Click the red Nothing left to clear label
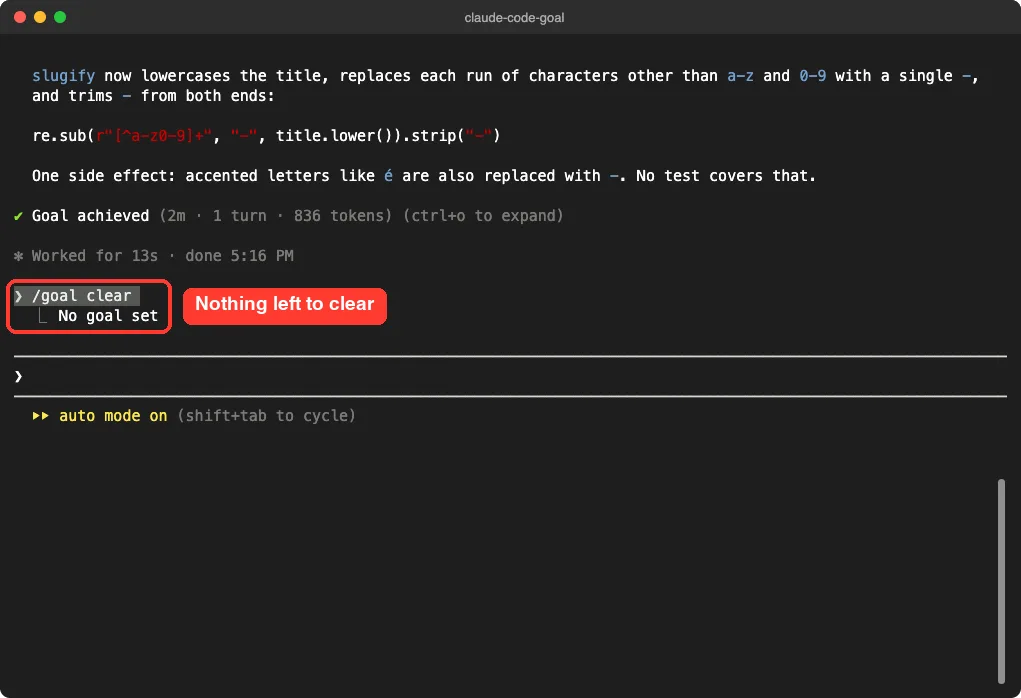This screenshot has width=1021, height=698. (x=285, y=306)
